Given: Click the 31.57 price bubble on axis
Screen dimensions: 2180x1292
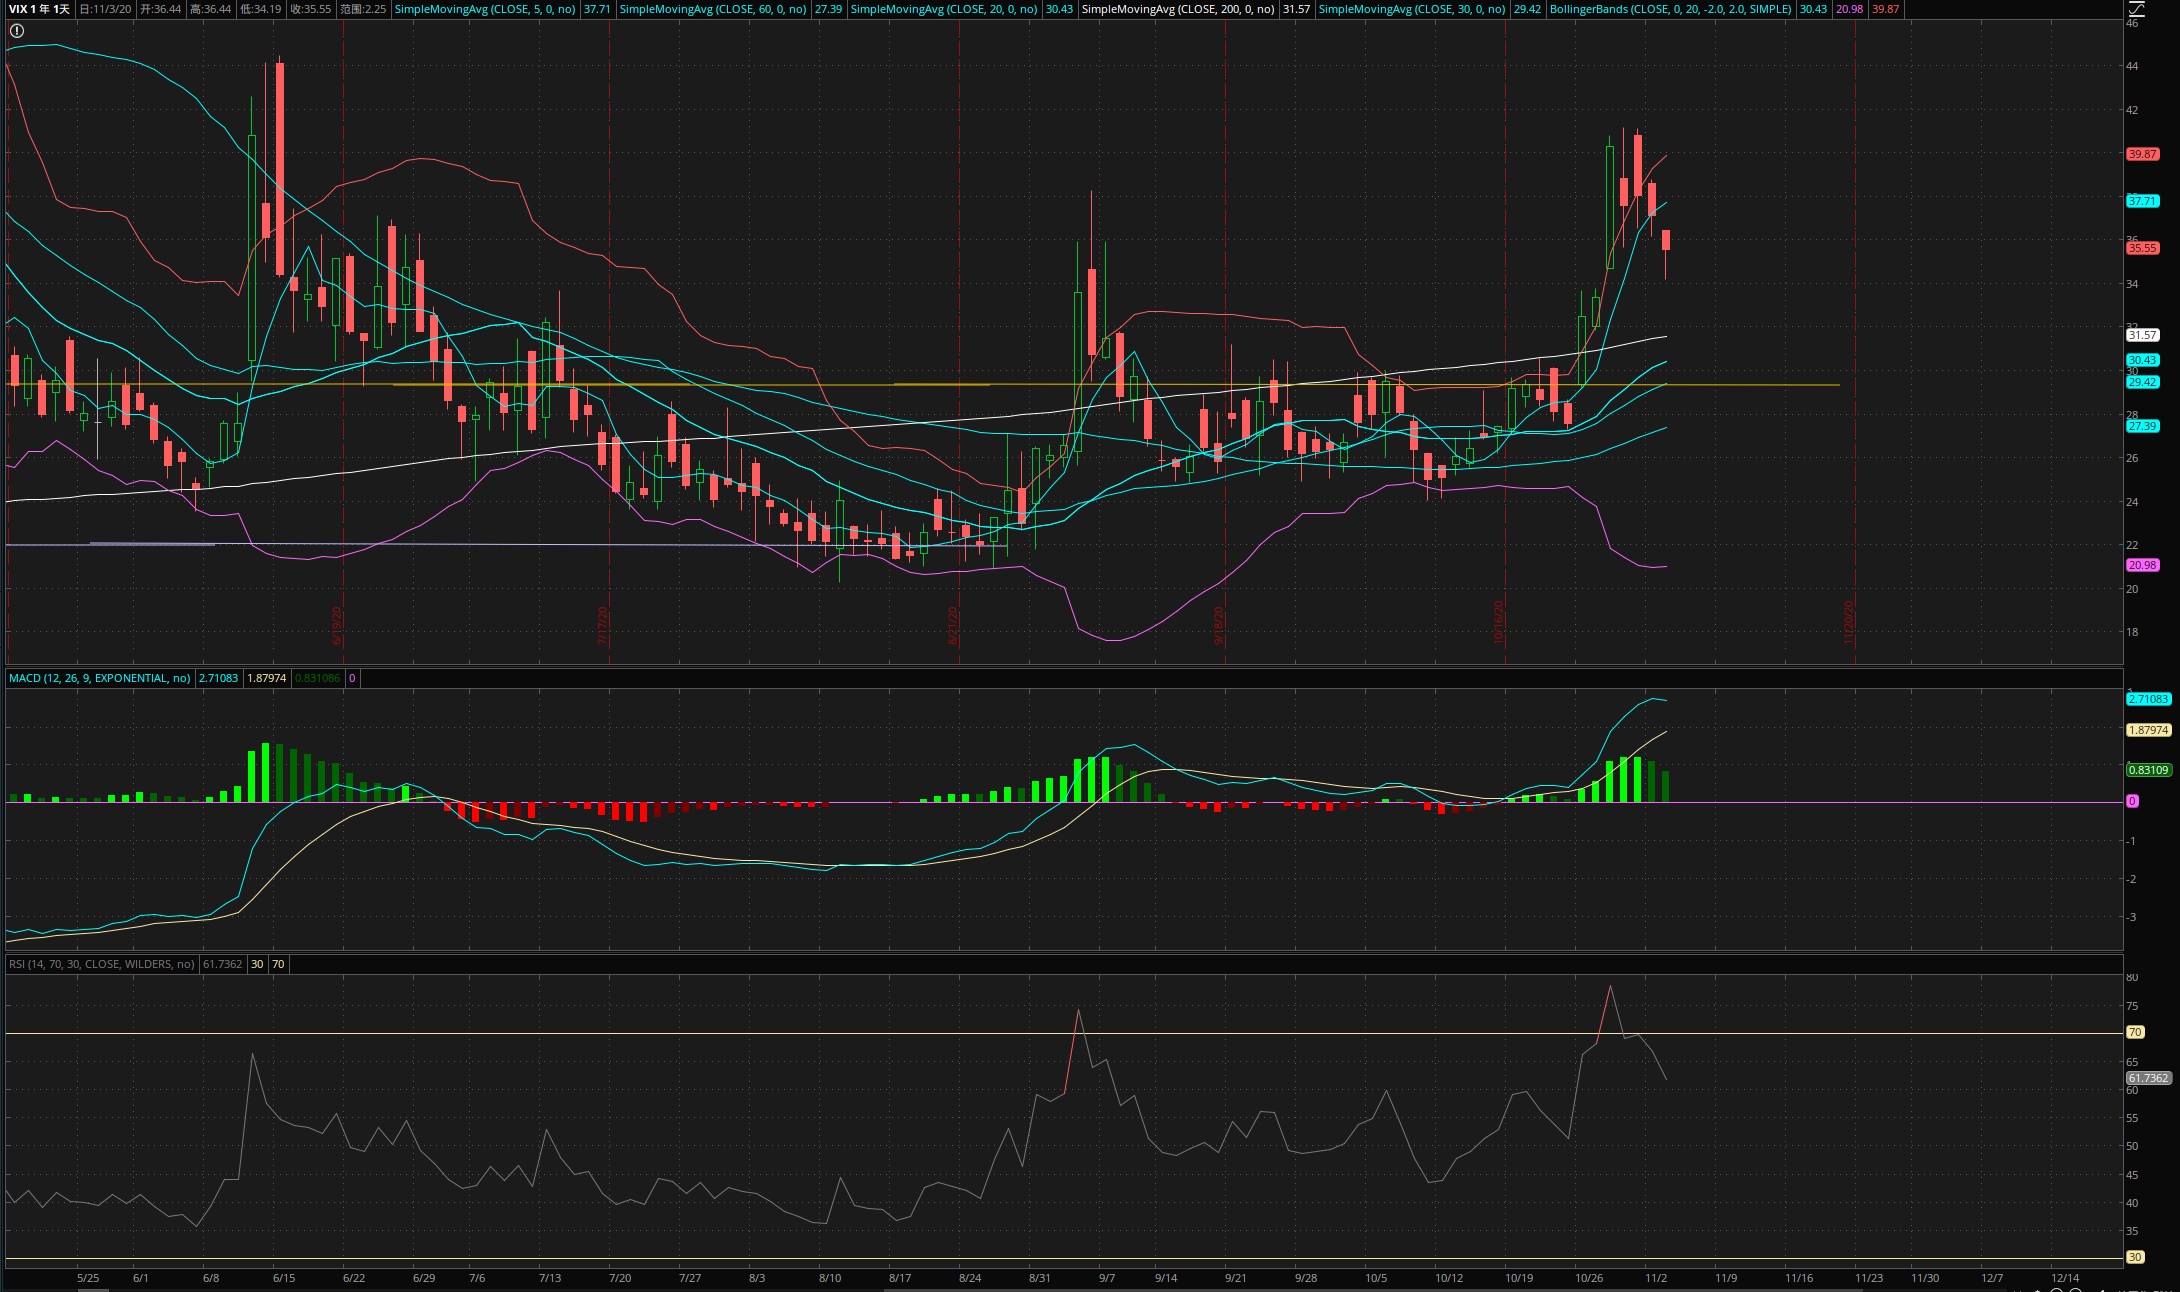Looking at the screenshot, I should point(2142,335).
